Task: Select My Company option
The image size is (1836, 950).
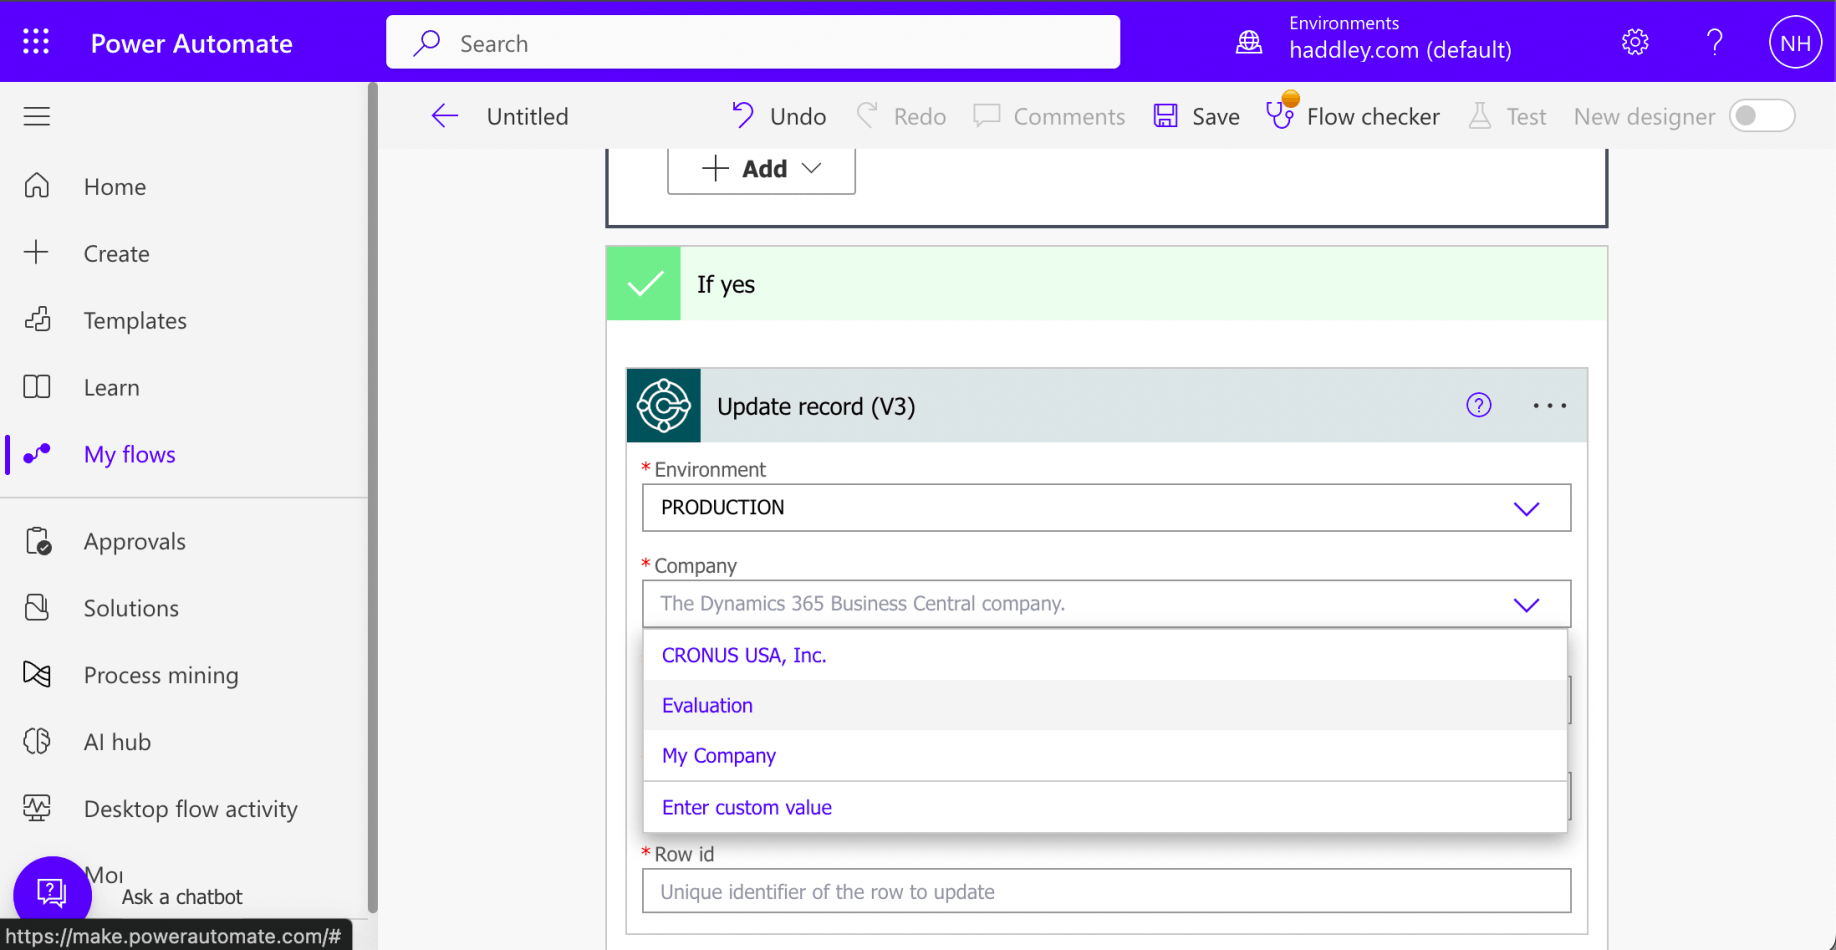Action: tap(1105, 755)
